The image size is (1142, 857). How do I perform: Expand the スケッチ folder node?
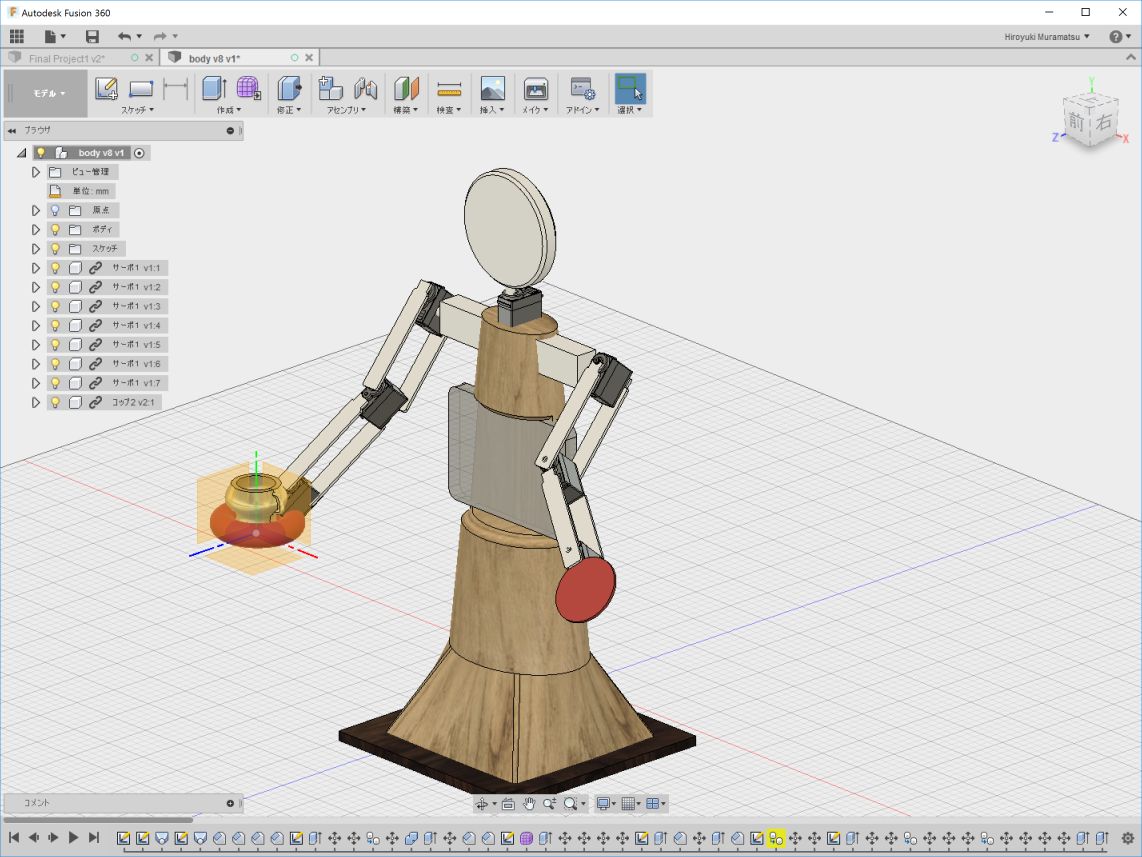point(35,248)
